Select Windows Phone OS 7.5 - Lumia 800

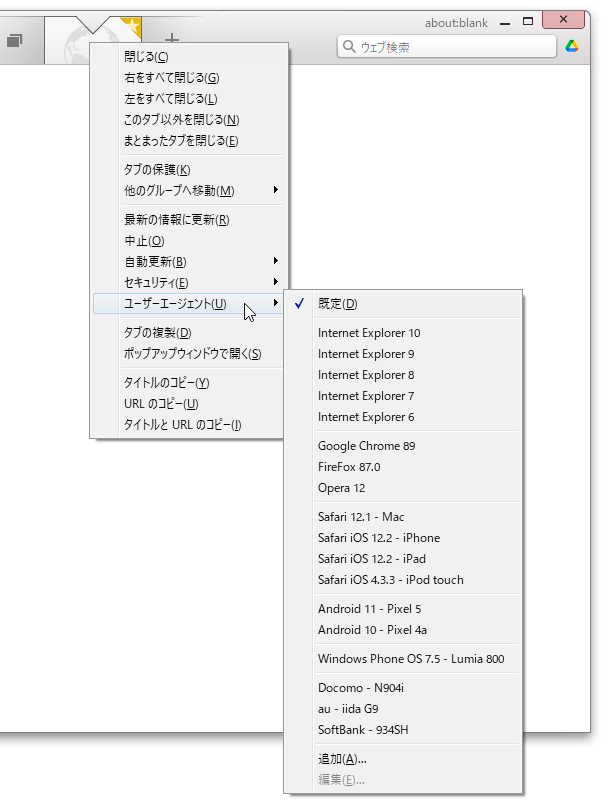pos(402,659)
